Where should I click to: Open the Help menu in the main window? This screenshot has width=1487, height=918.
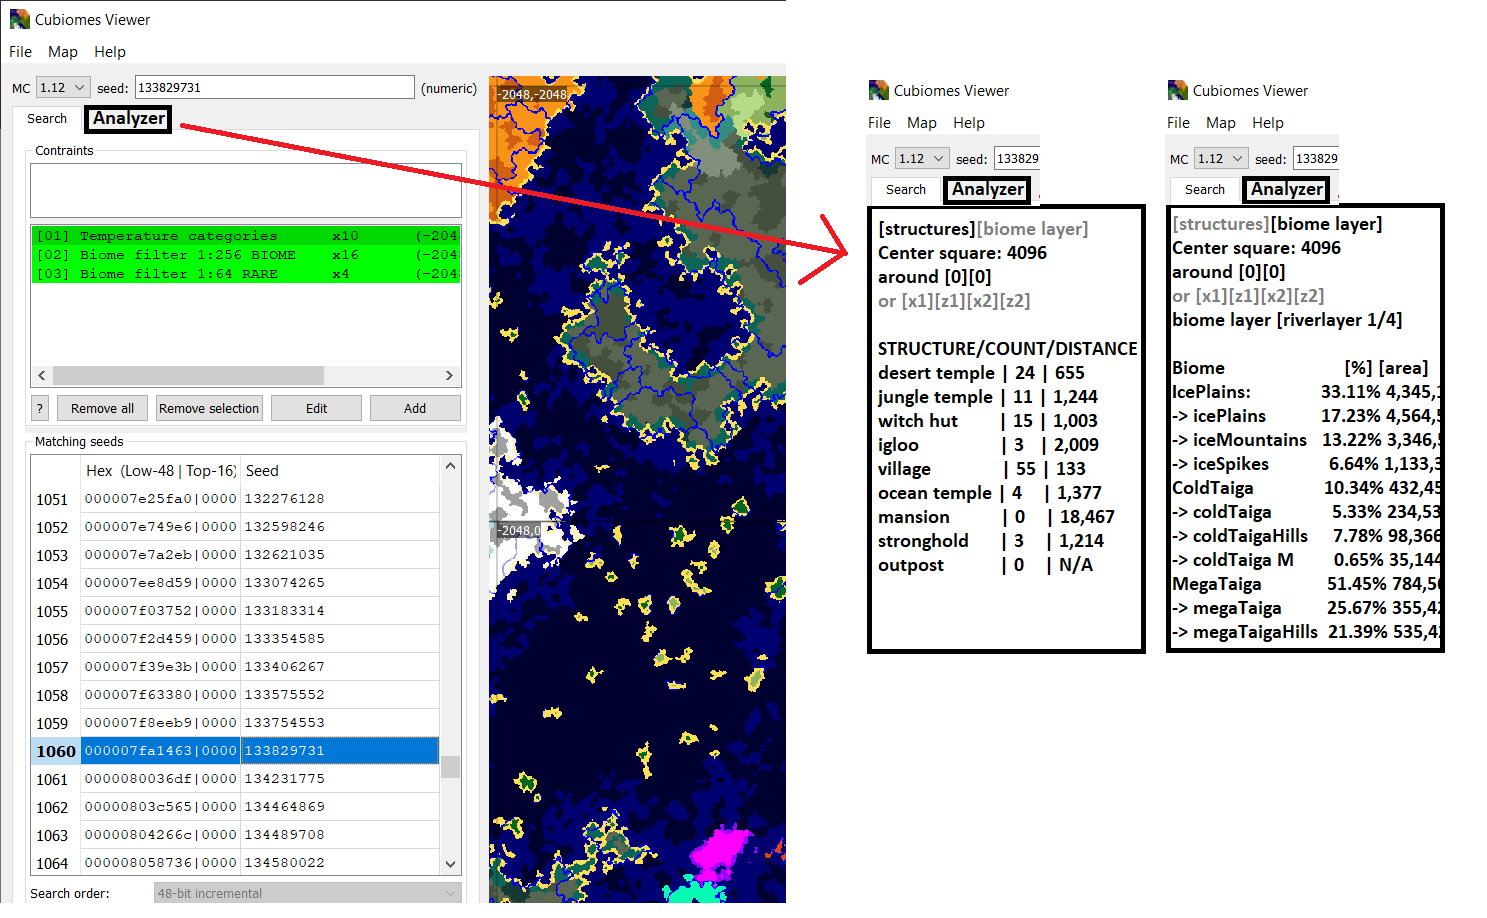coord(109,51)
